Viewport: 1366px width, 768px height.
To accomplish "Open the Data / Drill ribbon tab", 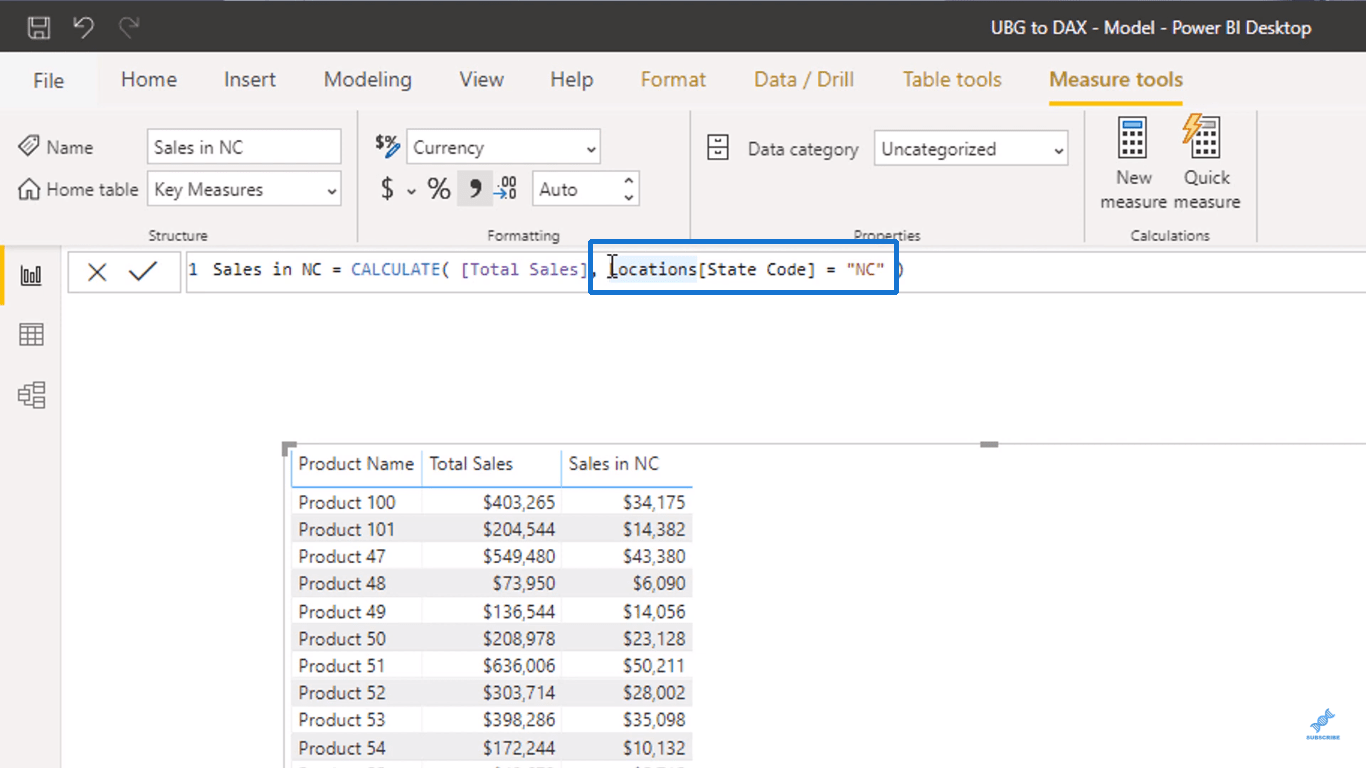I will pyautogui.click(x=804, y=79).
